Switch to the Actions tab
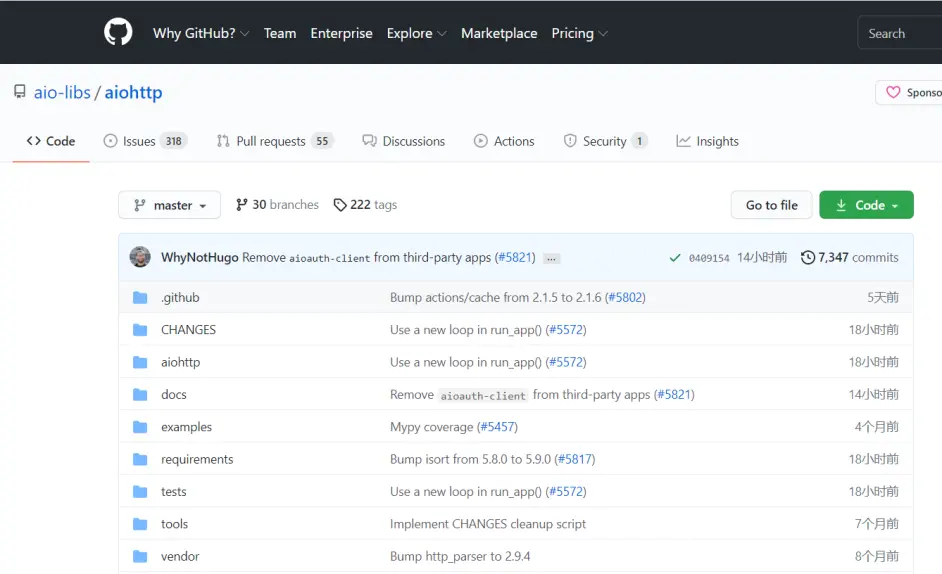 504,141
